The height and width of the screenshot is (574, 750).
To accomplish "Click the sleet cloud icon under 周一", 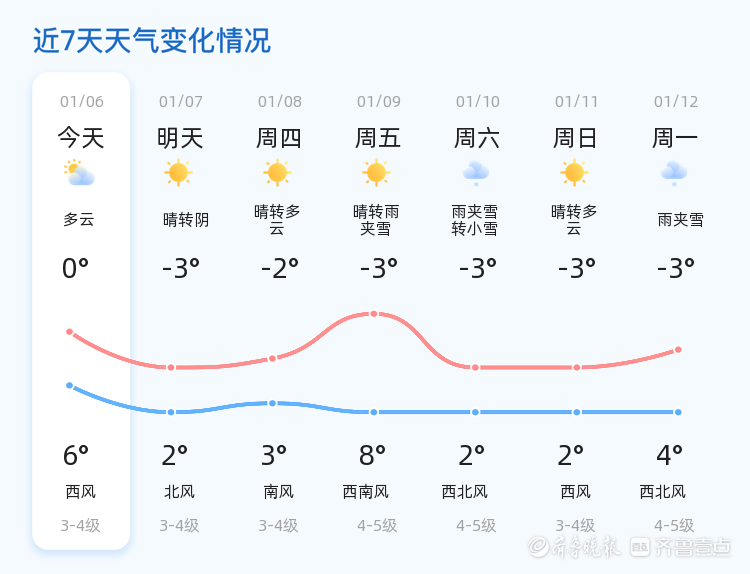I will point(674,173).
